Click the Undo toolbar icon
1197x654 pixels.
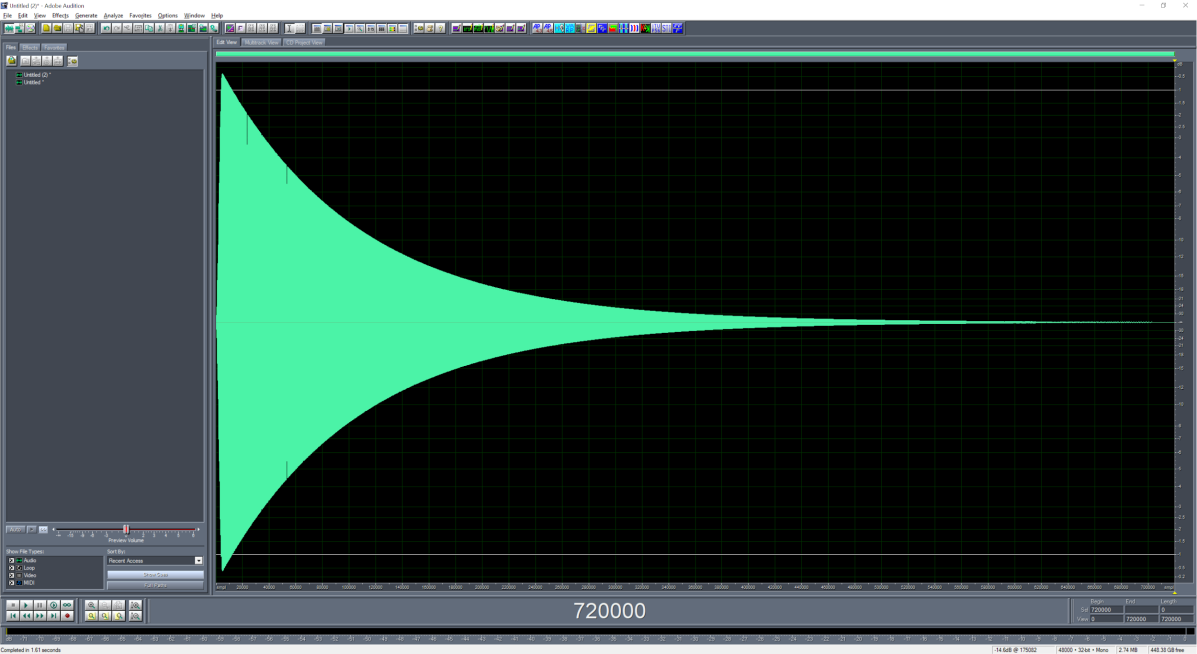[x=106, y=28]
